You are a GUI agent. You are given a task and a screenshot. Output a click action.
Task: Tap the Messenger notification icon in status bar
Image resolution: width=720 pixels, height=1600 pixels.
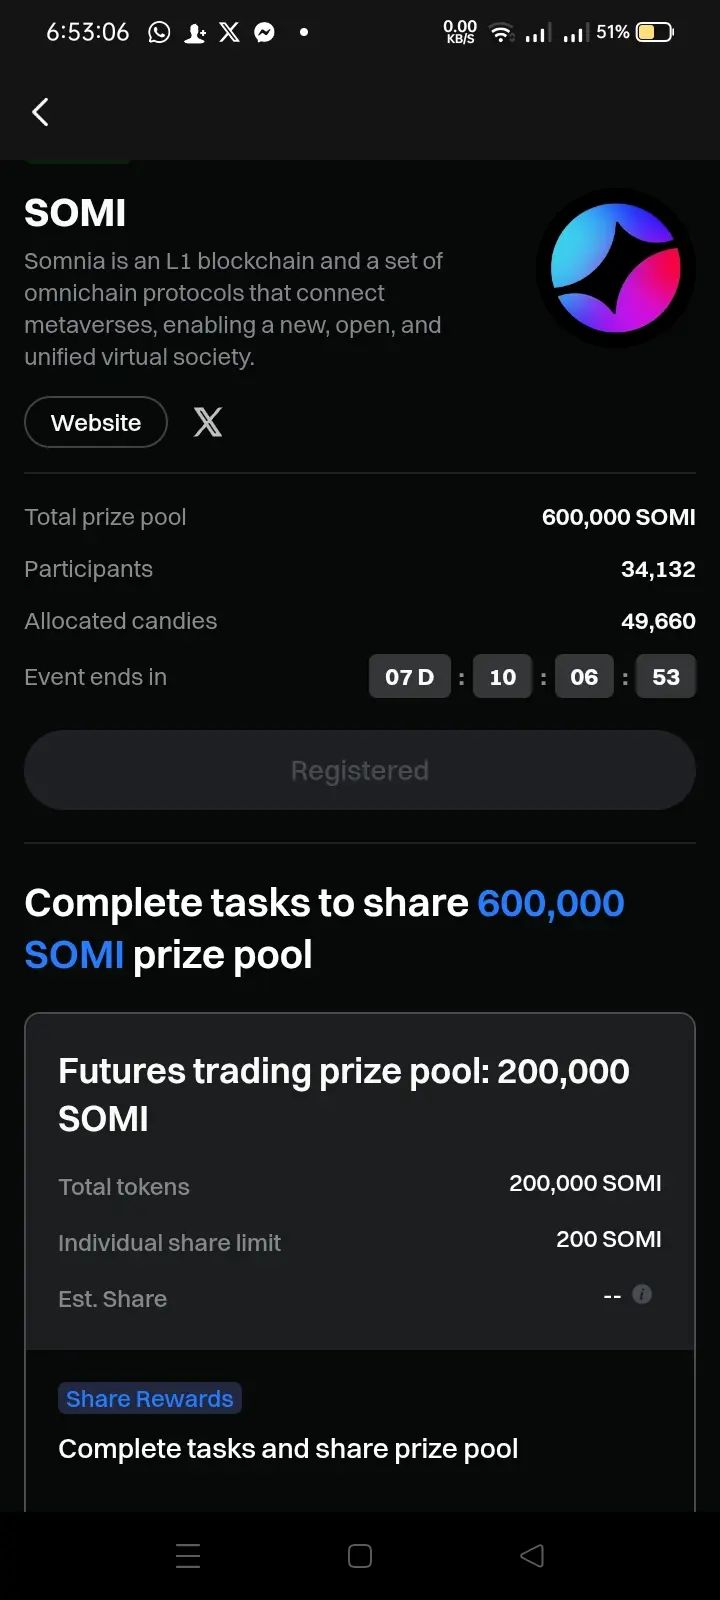264,32
